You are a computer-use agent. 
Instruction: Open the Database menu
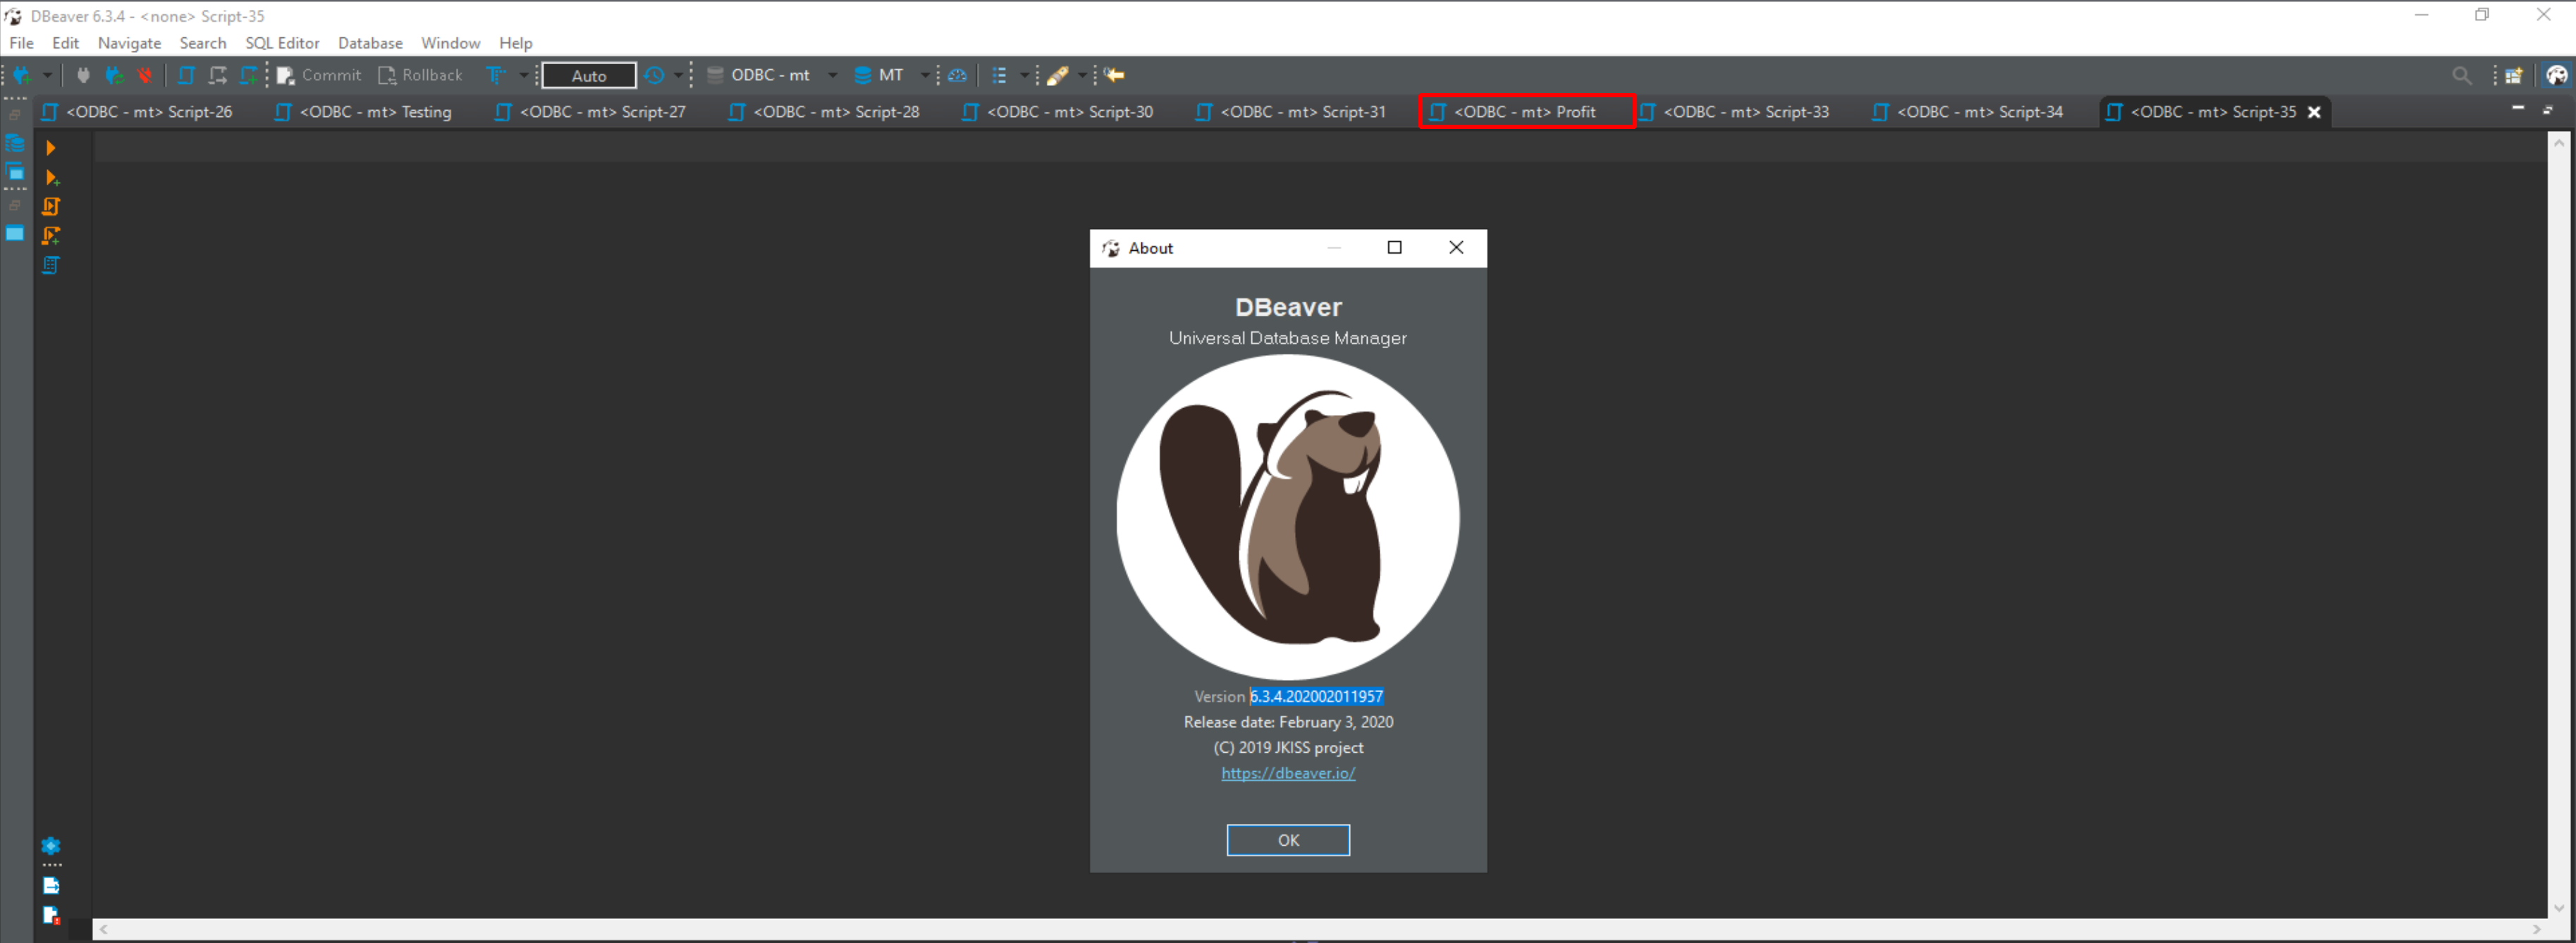370,43
